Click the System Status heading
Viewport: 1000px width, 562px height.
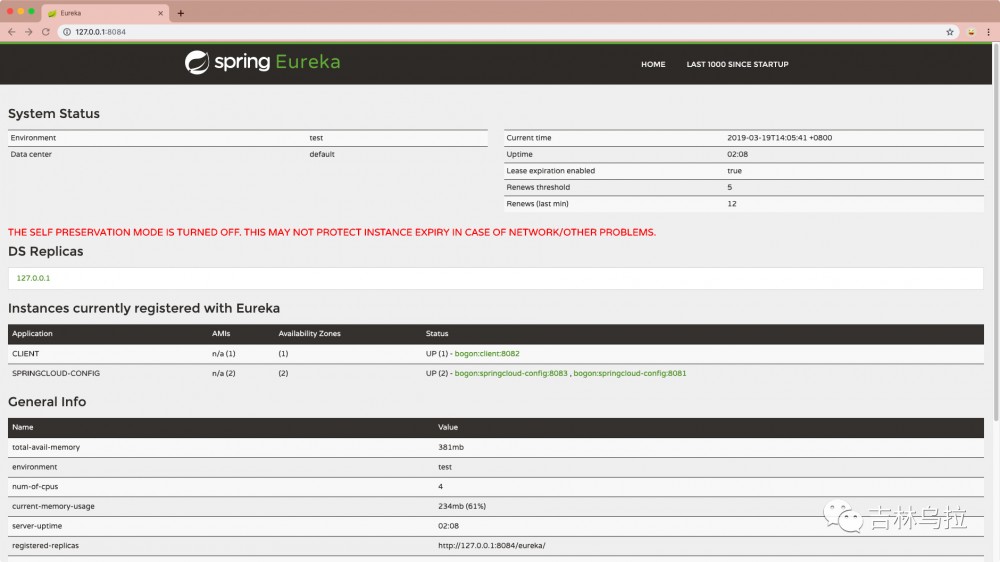click(54, 114)
